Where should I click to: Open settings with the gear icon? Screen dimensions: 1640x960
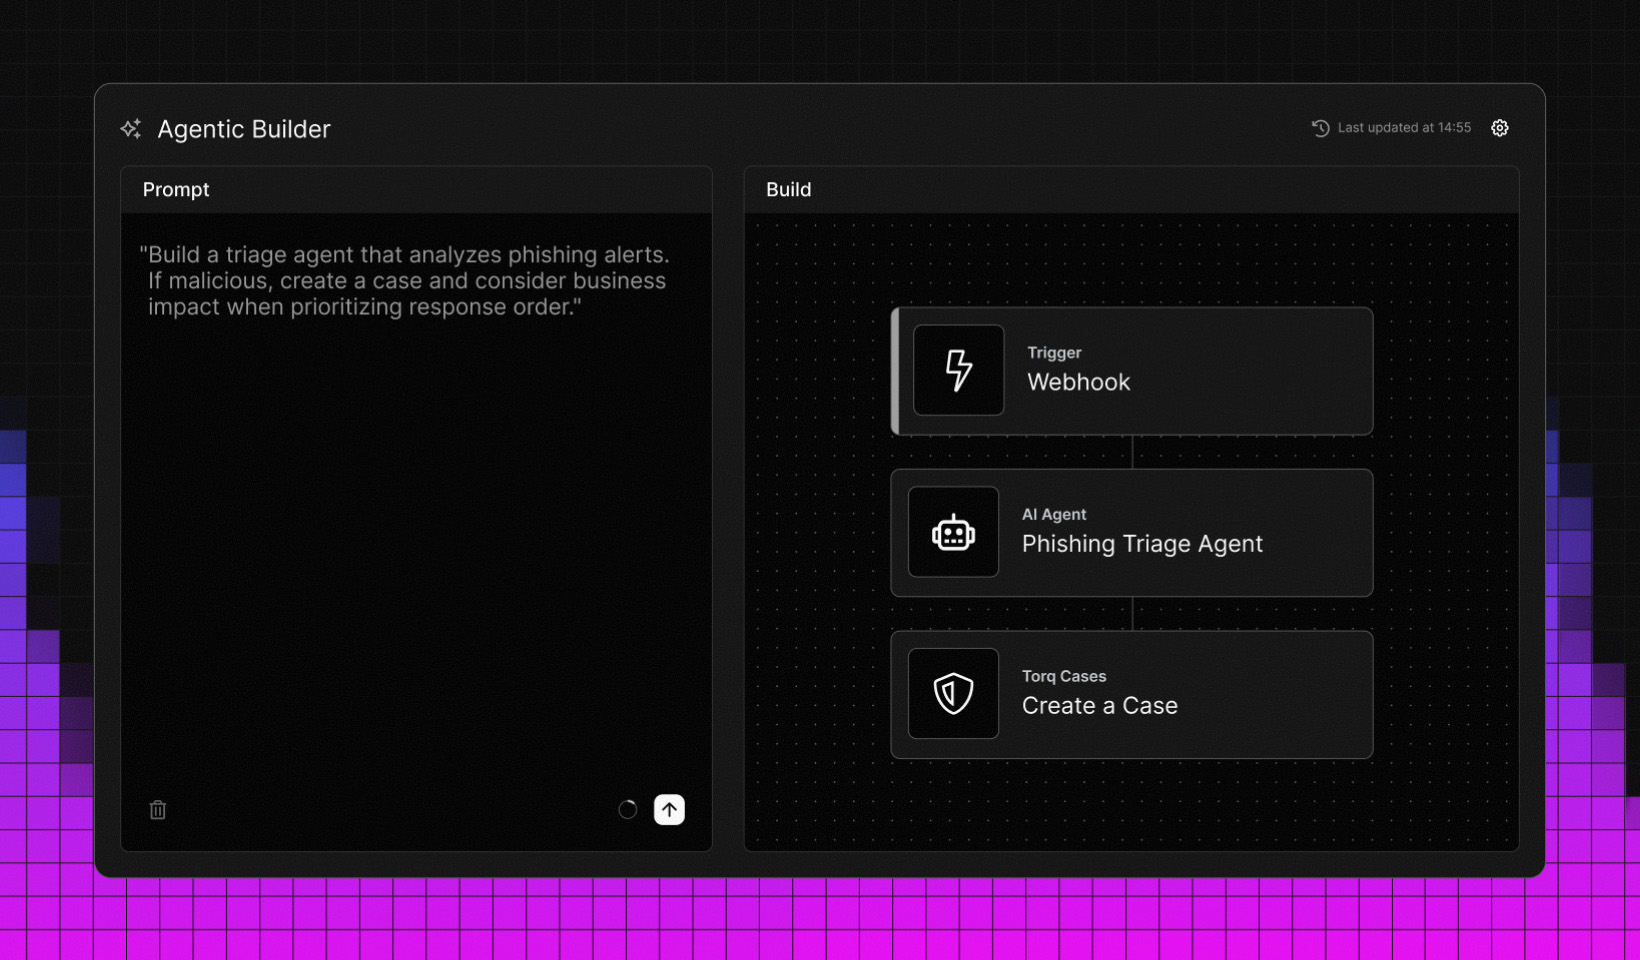1499,128
